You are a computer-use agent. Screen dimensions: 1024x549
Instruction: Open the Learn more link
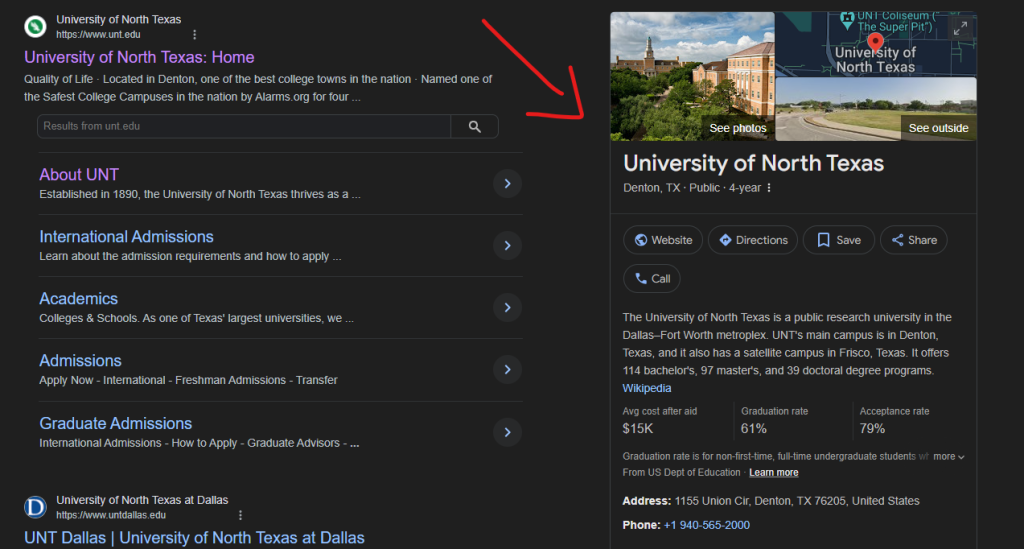[773, 473]
